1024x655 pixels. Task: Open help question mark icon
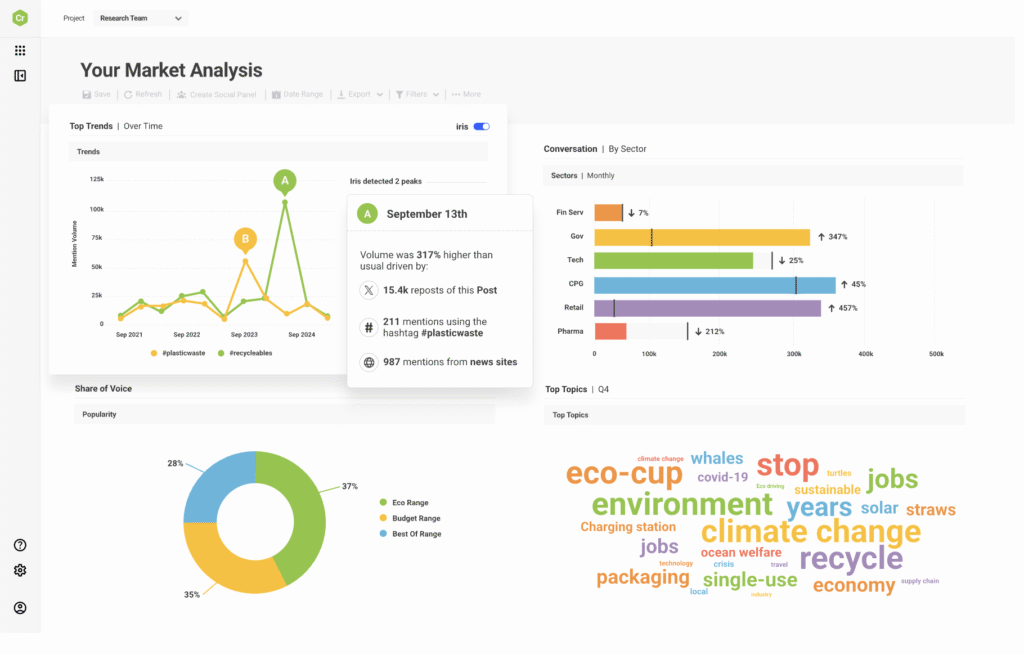click(x=20, y=545)
